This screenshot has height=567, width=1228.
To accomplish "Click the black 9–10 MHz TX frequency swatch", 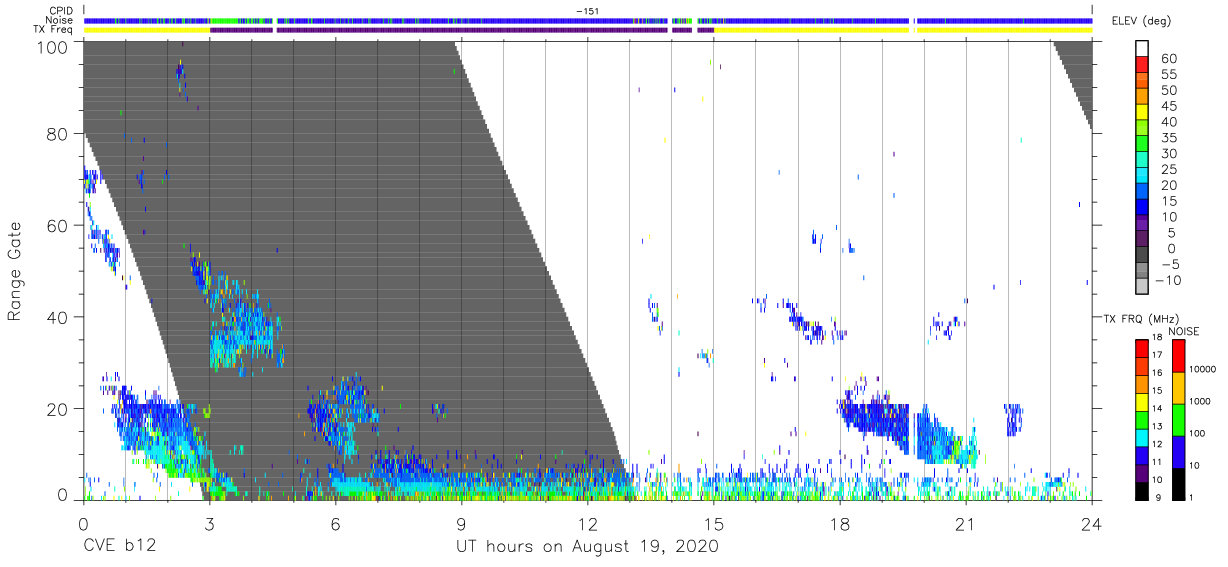I will point(1142,490).
